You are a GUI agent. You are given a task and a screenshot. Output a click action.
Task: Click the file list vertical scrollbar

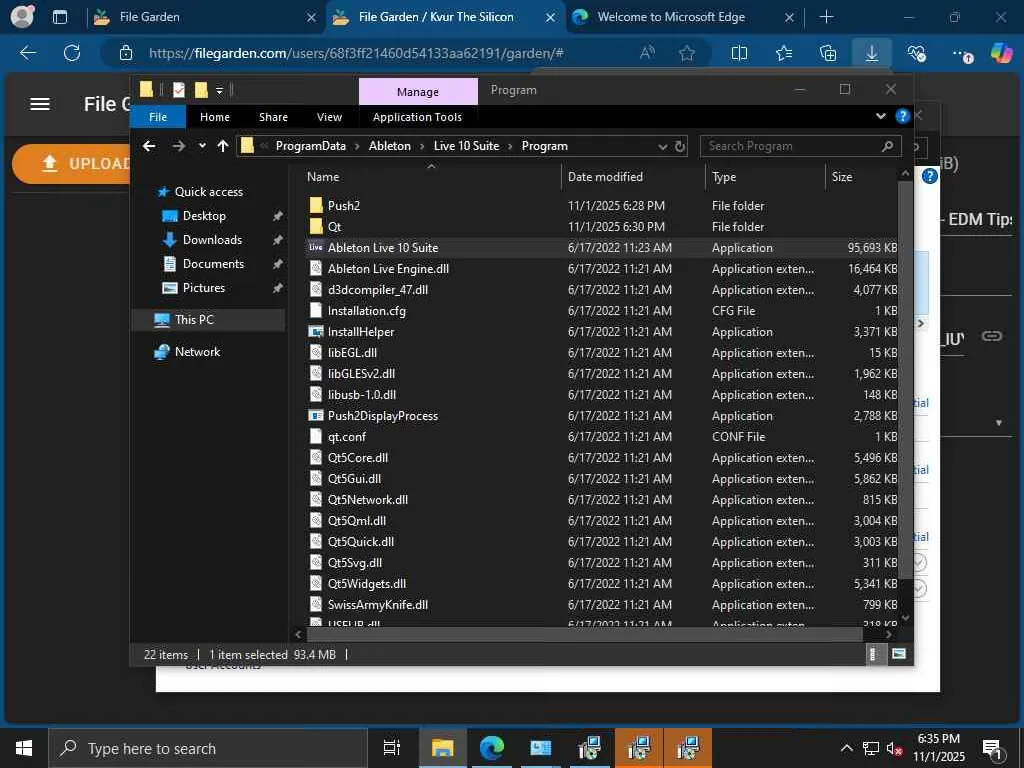905,379
